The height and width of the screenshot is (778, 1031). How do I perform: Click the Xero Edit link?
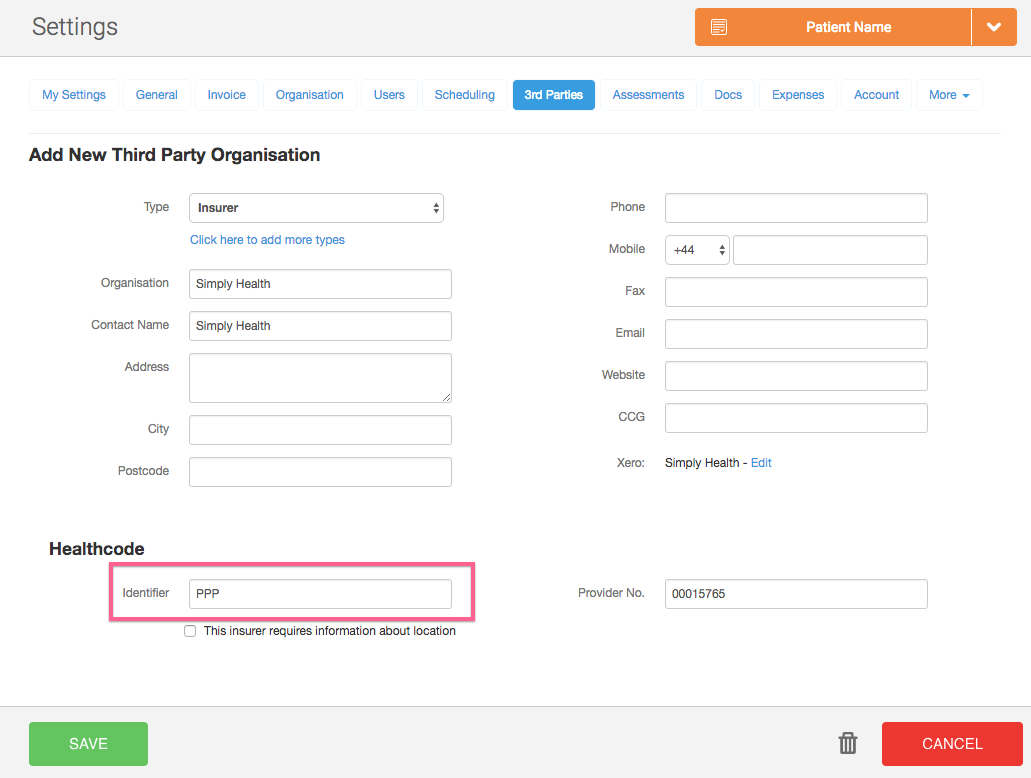(761, 463)
